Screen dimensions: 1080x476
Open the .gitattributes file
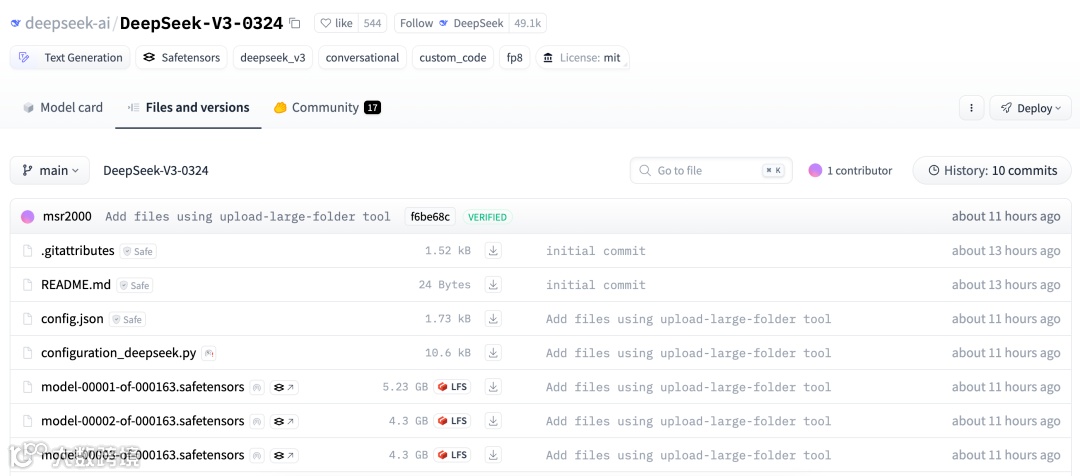tap(78, 251)
